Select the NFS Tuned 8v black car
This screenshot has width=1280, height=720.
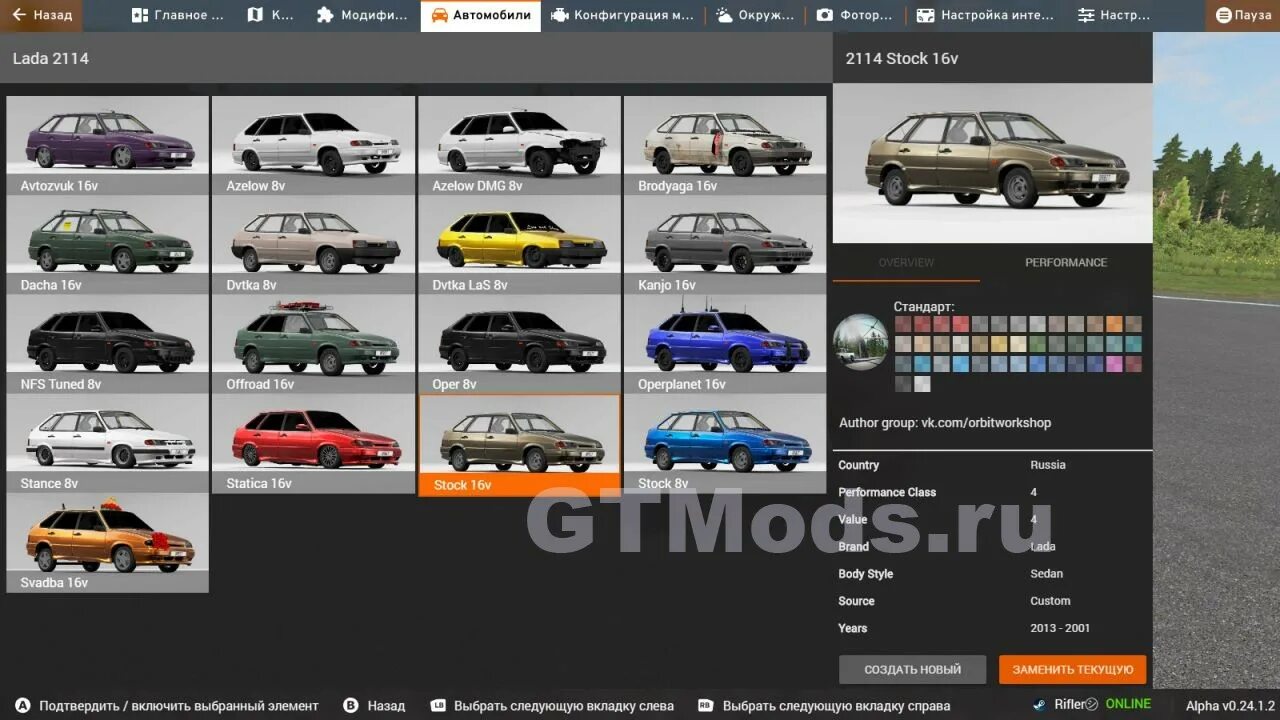pyautogui.click(x=108, y=343)
